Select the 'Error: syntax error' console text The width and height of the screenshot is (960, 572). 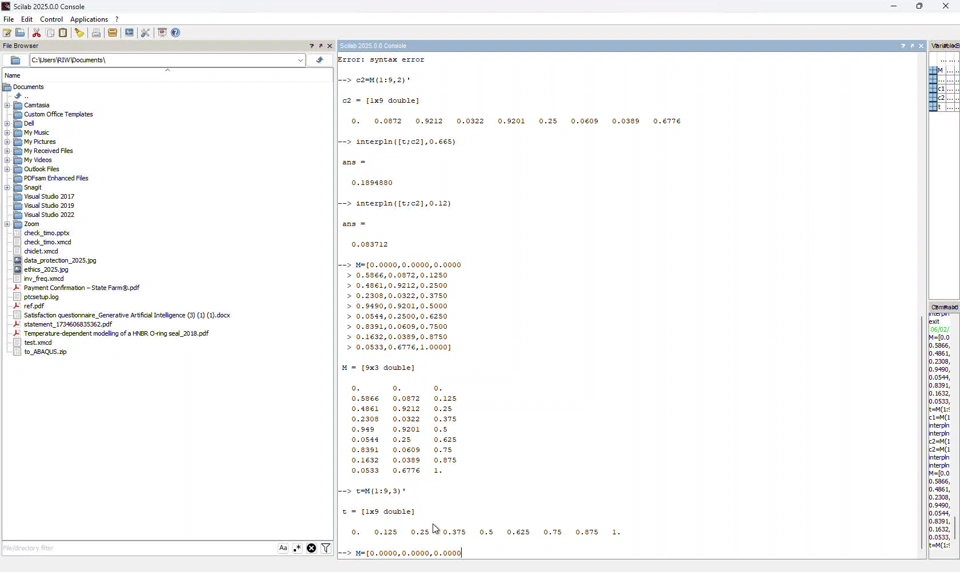[x=381, y=60]
